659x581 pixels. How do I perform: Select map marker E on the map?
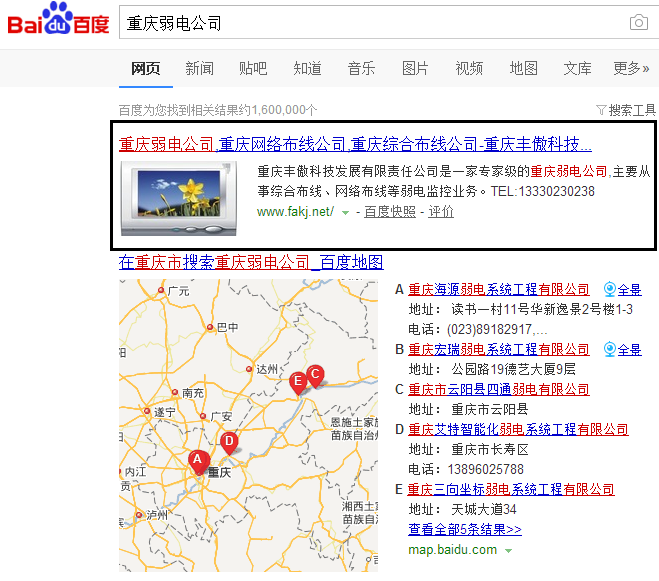(x=297, y=381)
